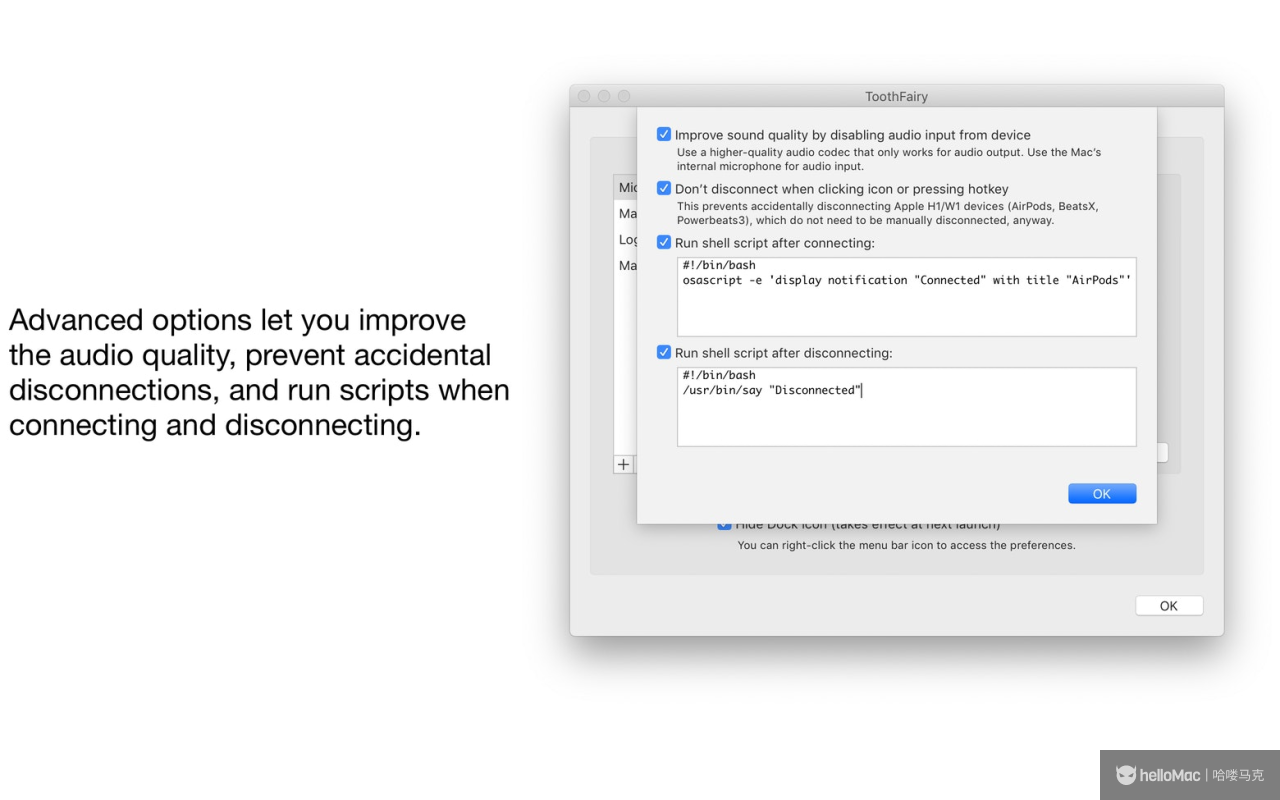
Task: Uncheck Run shell script after connecting
Action: pos(664,242)
